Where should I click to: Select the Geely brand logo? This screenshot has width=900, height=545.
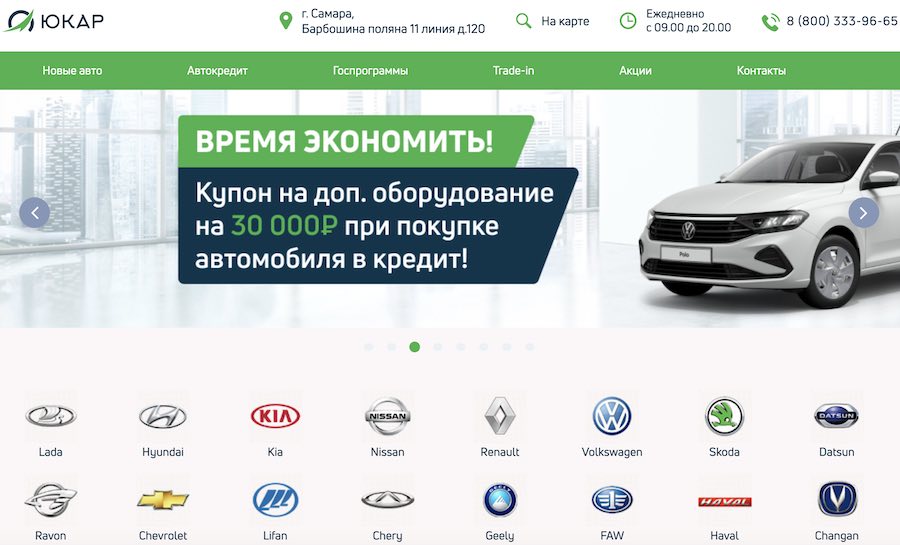click(500, 500)
